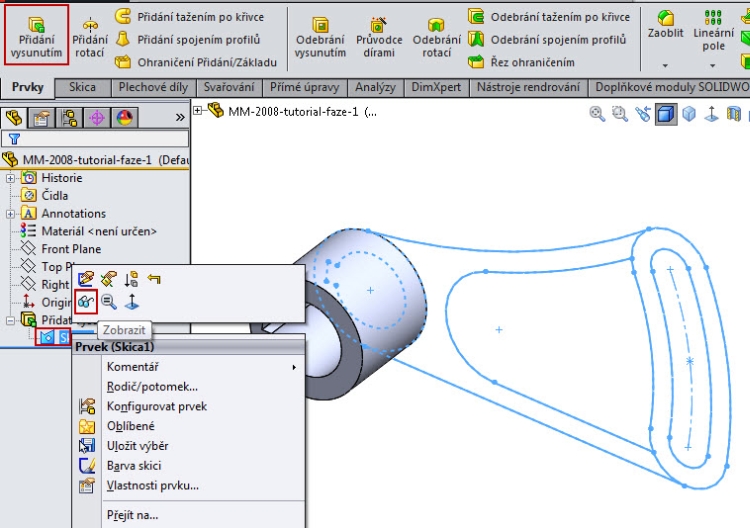The height and width of the screenshot is (528, 750).
Task: Open DimXpertManager panel icon
Action: pyautogui.click(x=97, y=117)
